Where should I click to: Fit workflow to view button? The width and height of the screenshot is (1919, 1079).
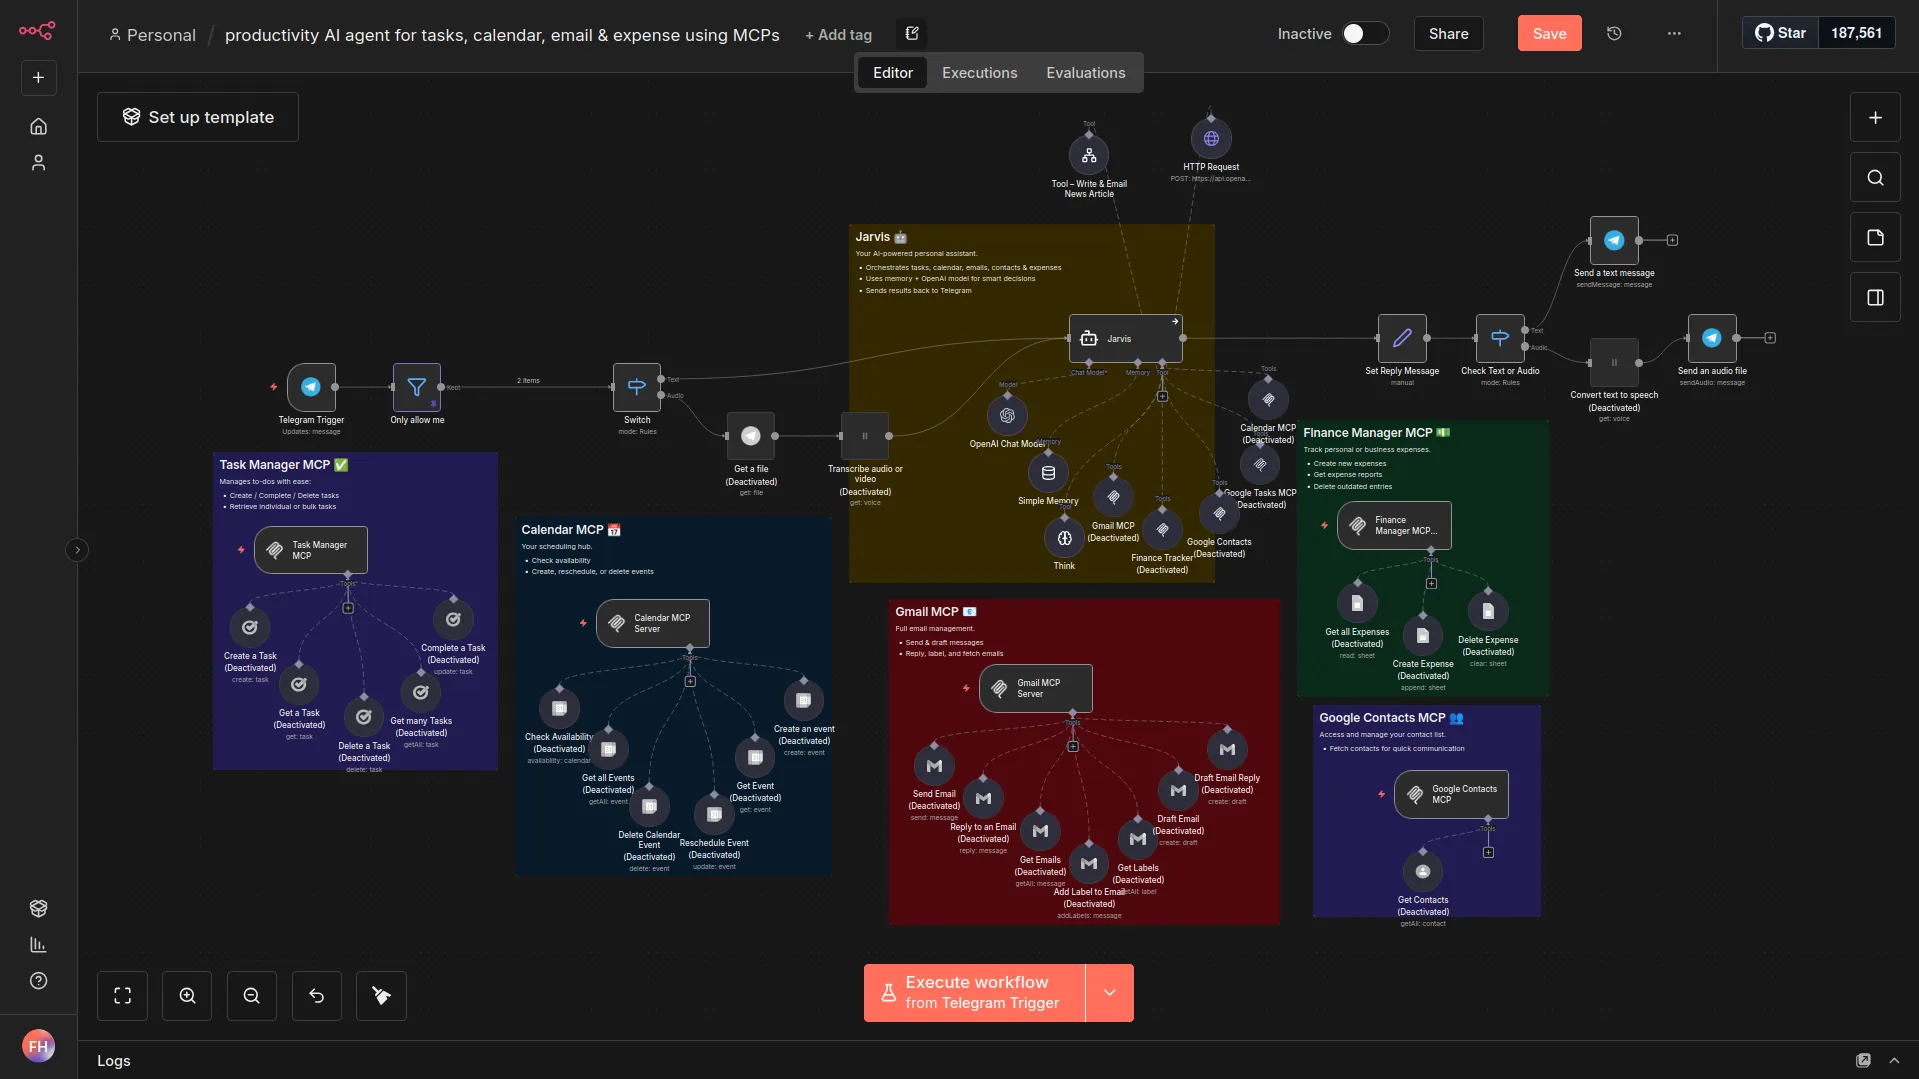[122, 996]
